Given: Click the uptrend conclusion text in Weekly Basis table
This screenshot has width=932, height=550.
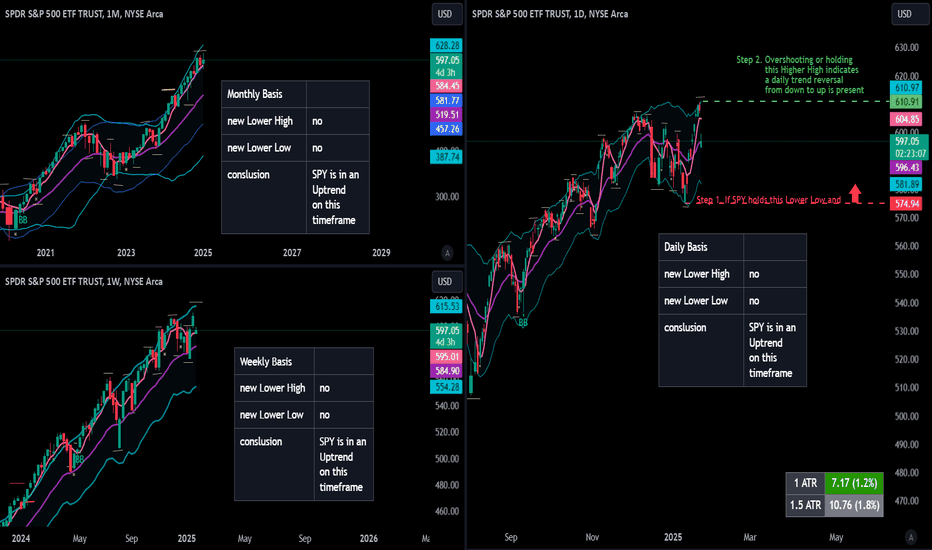Looking at the screenshot, I should click(x=343, y=464).
